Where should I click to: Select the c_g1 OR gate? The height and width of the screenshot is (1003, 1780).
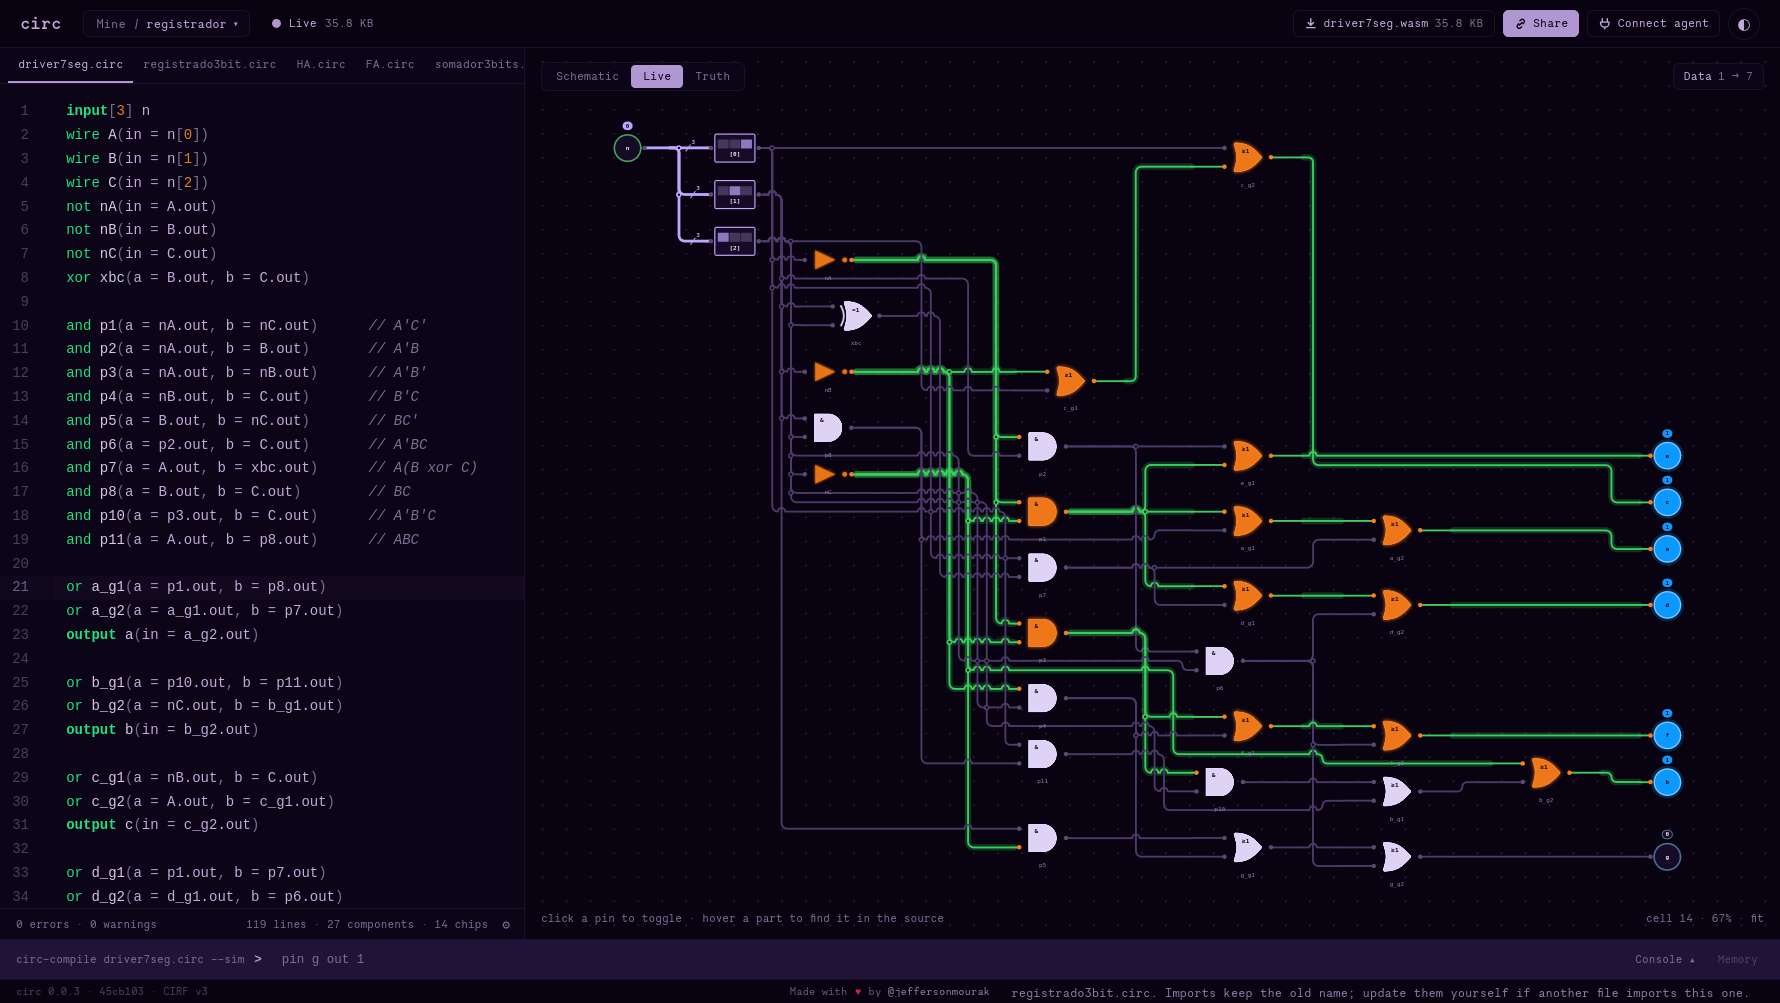[1070, 381]
